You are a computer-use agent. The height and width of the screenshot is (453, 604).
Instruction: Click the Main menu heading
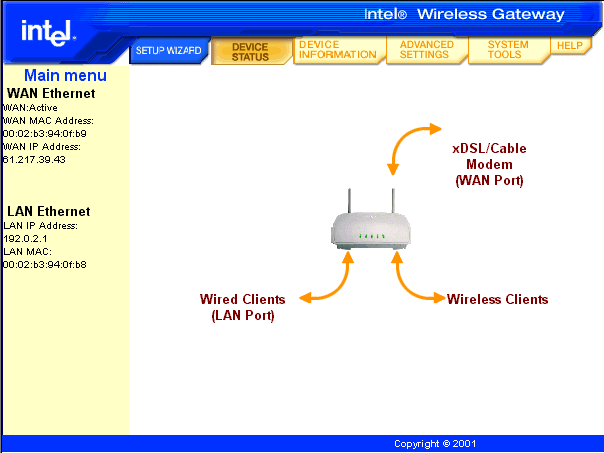(65, 76)
